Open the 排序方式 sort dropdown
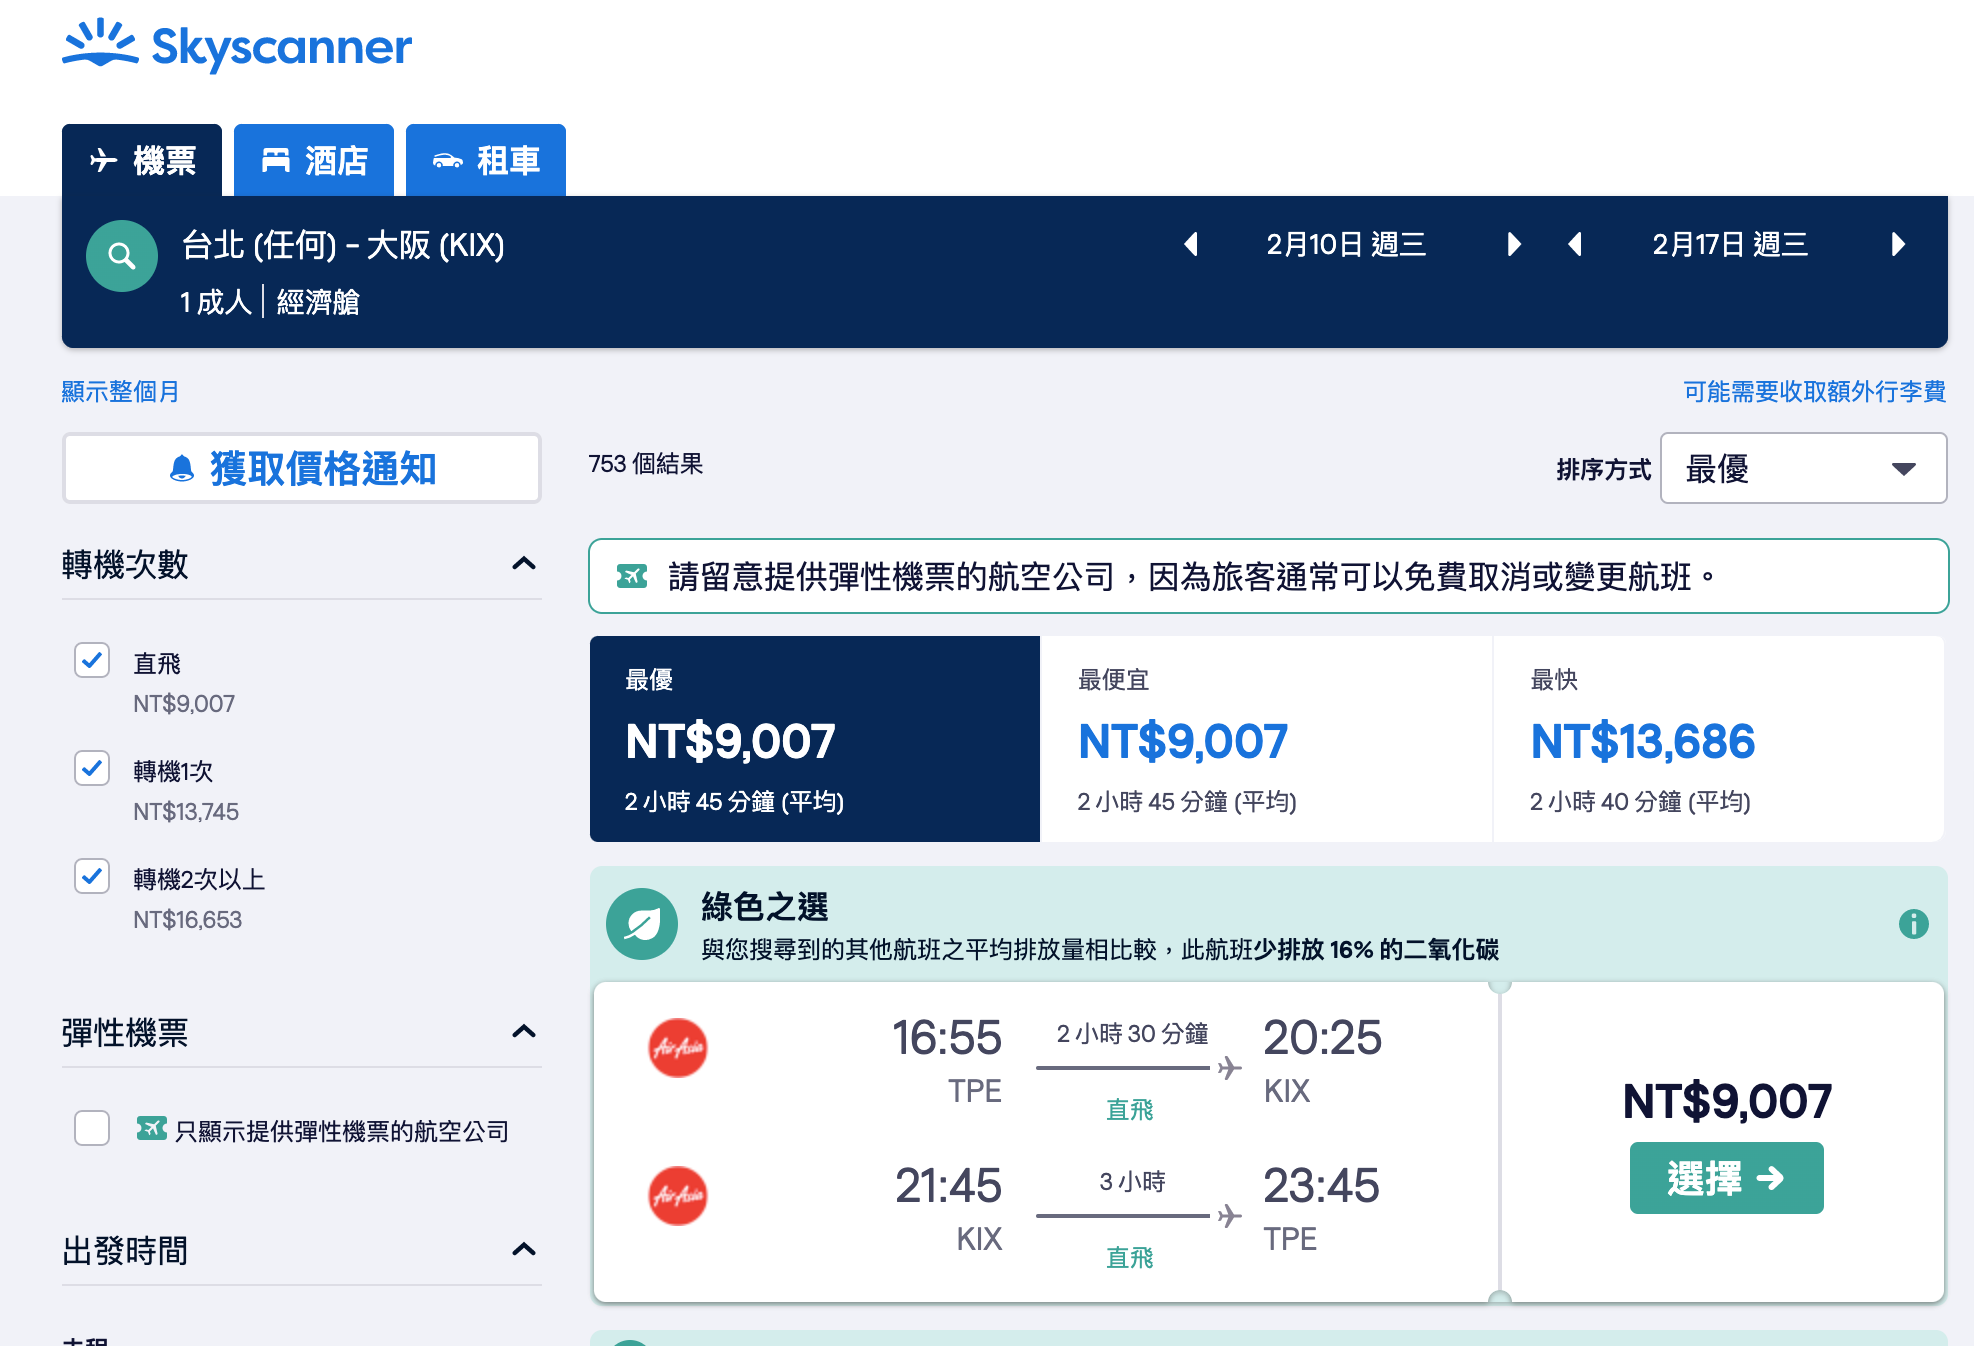The width and height of the screenshot is (1974, 1346). pos(1803,468)
